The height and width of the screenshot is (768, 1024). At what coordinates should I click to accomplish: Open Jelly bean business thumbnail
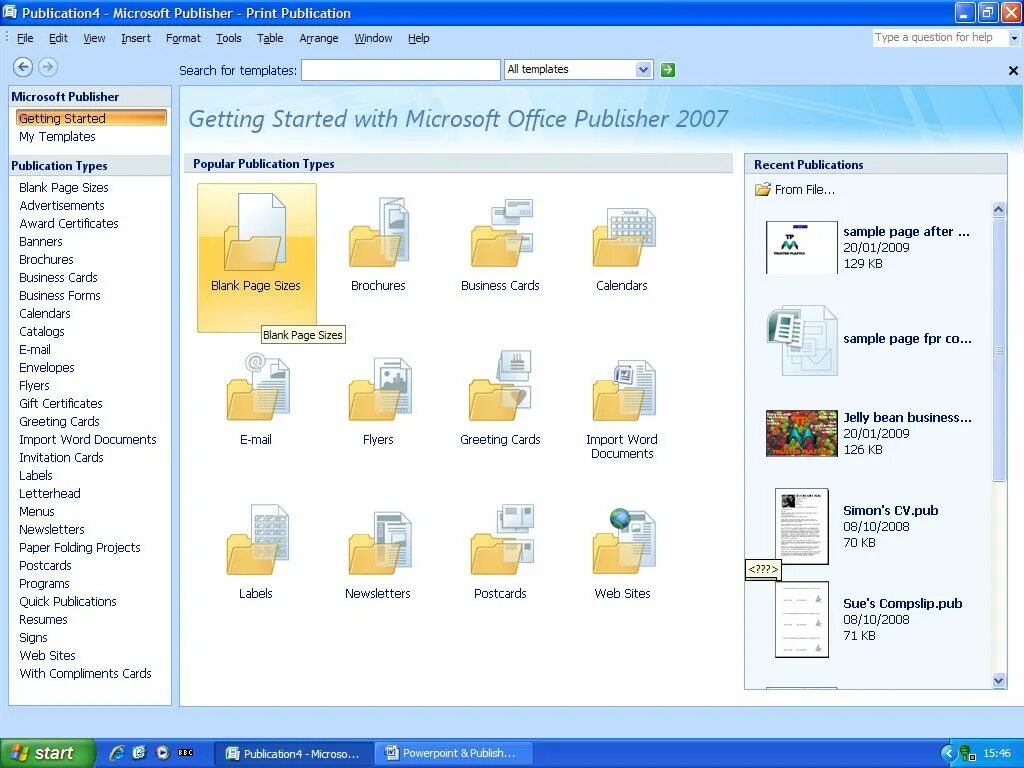tap(801, 433)
